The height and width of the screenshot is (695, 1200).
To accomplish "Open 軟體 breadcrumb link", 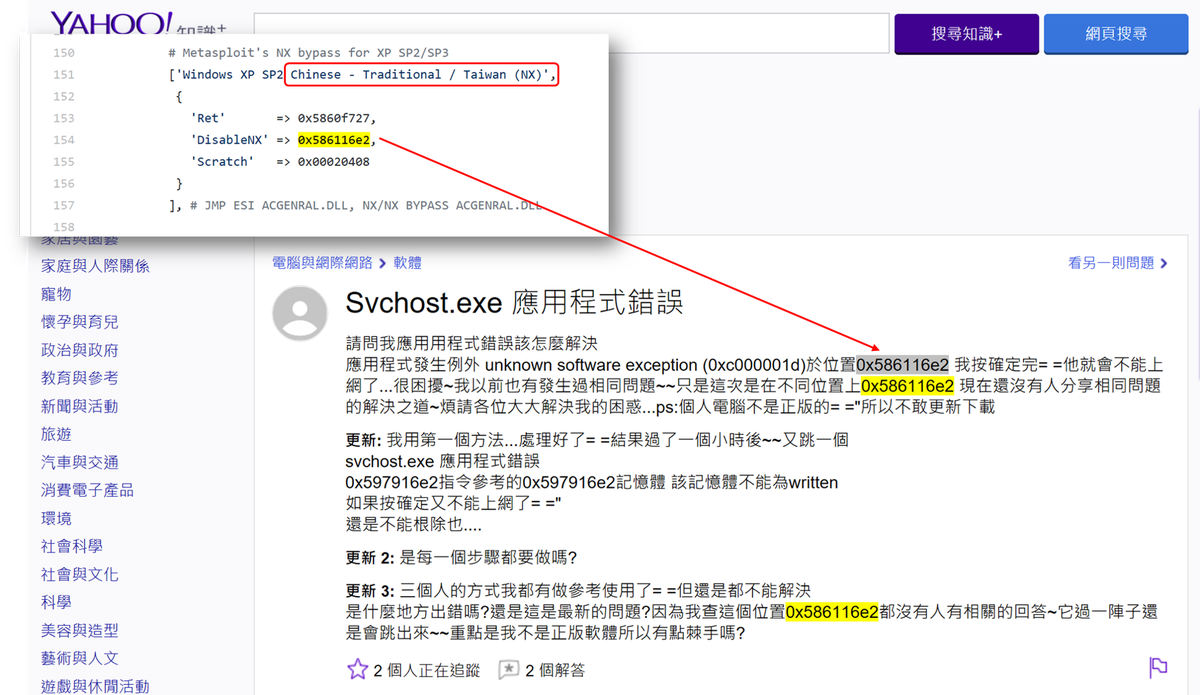I will point(407,263).
